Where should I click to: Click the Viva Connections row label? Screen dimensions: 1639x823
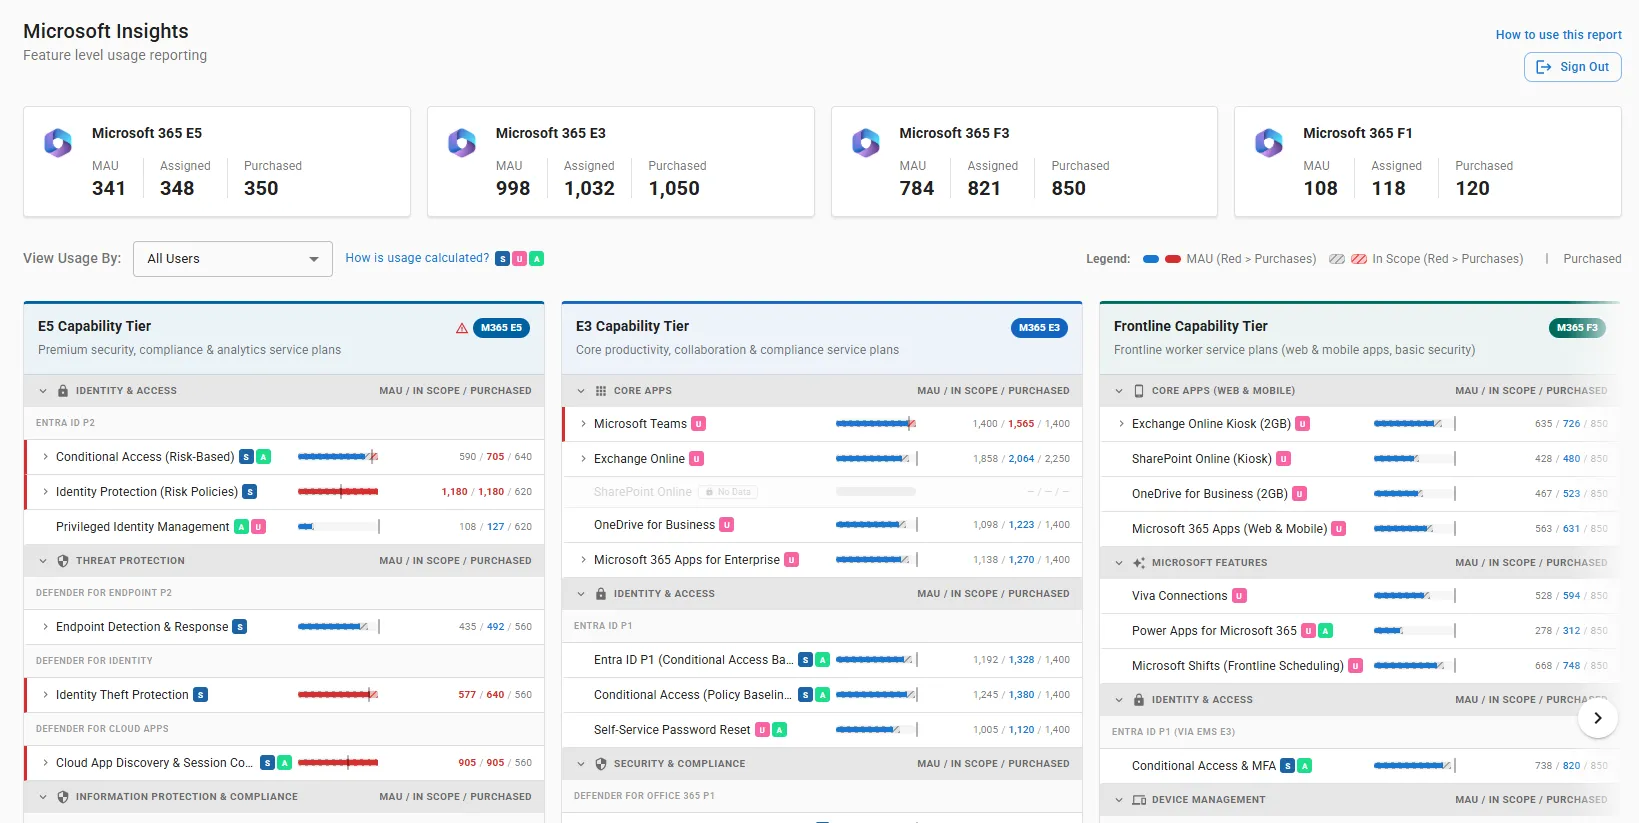point(1179,596)
